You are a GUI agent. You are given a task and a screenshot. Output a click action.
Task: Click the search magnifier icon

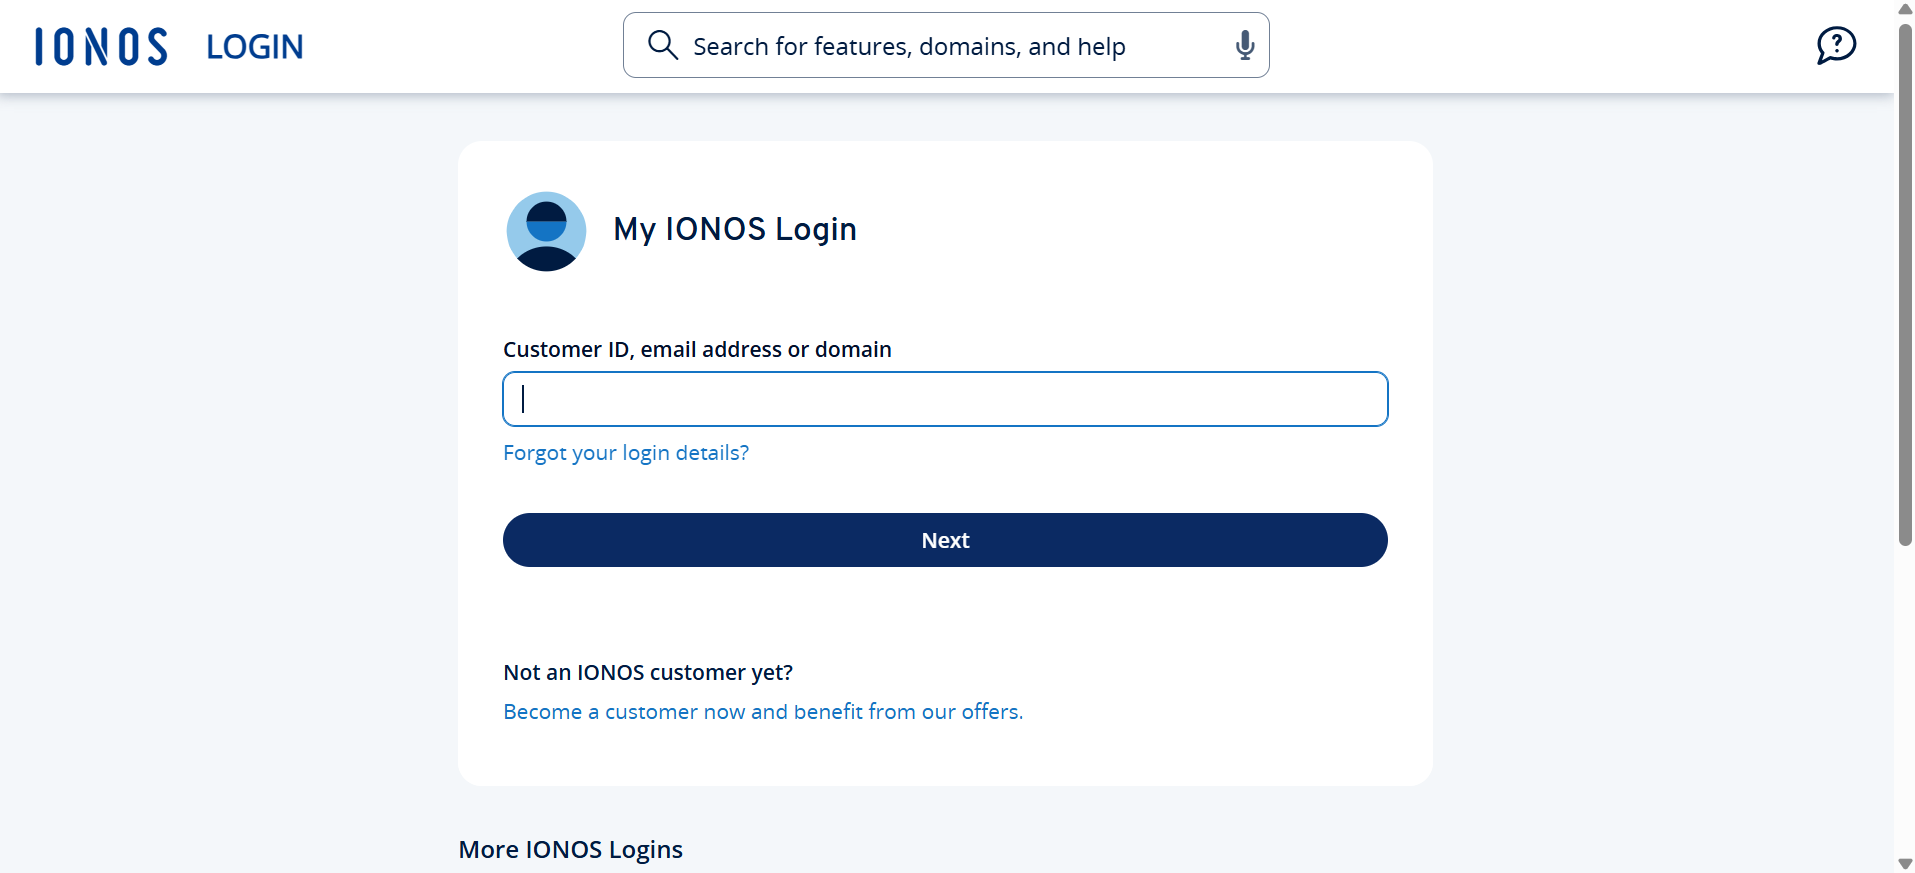click(663, 45)
